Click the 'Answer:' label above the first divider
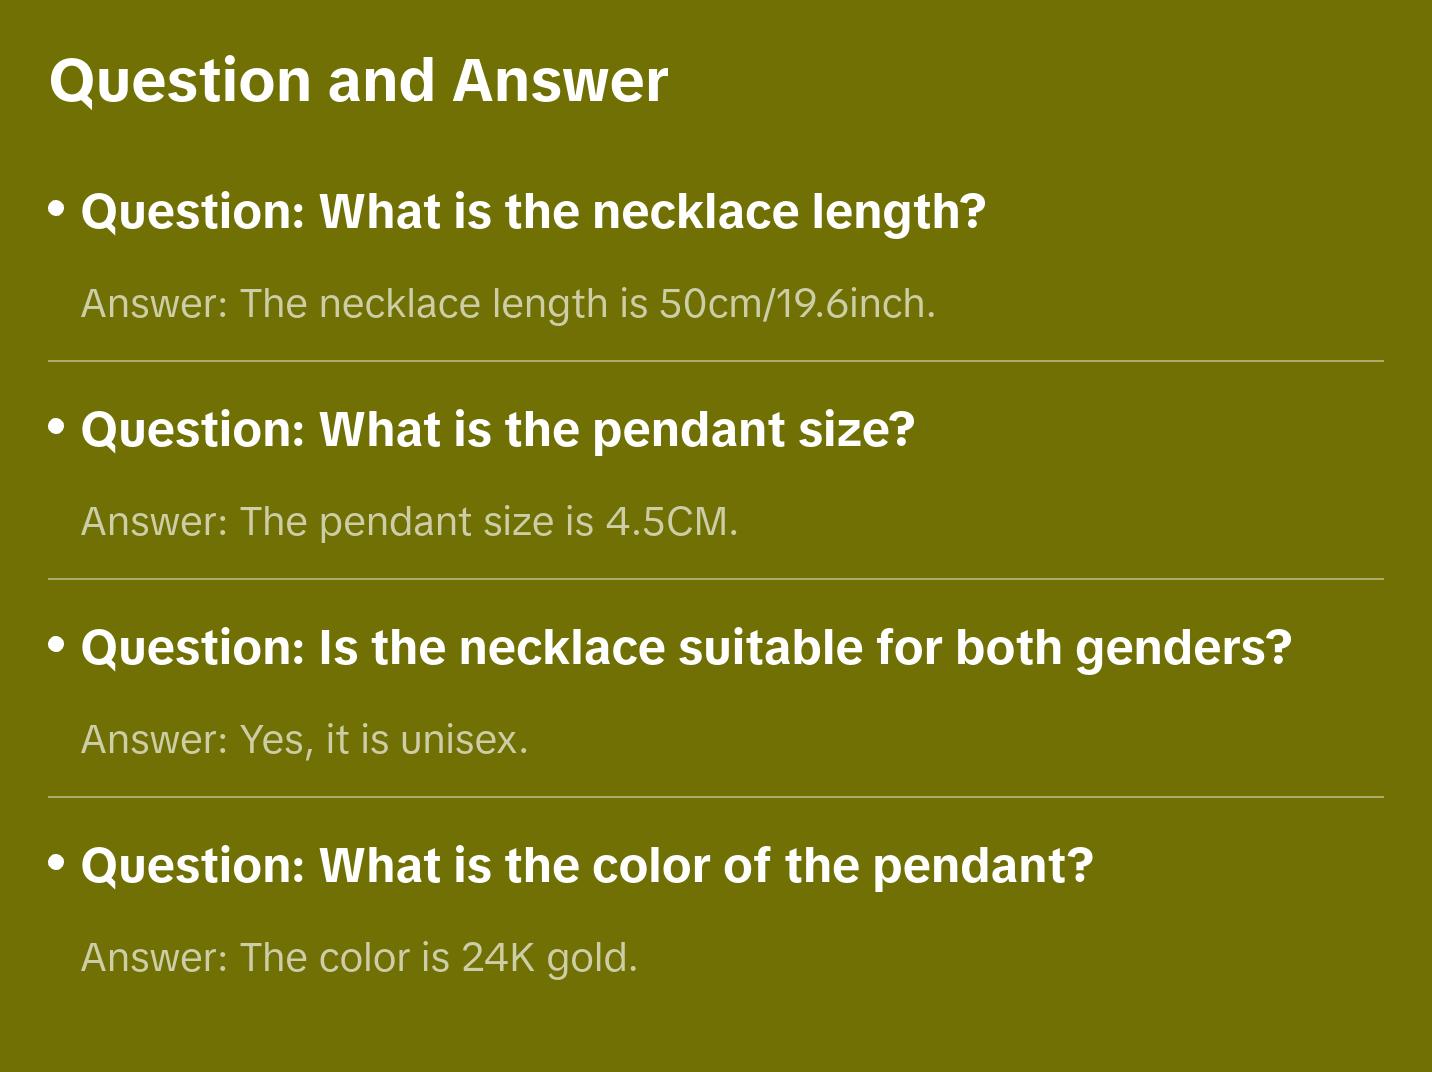Screen dimensions: 1432x1072 (155, 304)
